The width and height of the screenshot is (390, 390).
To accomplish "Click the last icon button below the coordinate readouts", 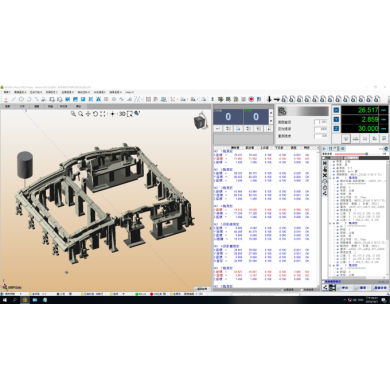I will [384, 138].
